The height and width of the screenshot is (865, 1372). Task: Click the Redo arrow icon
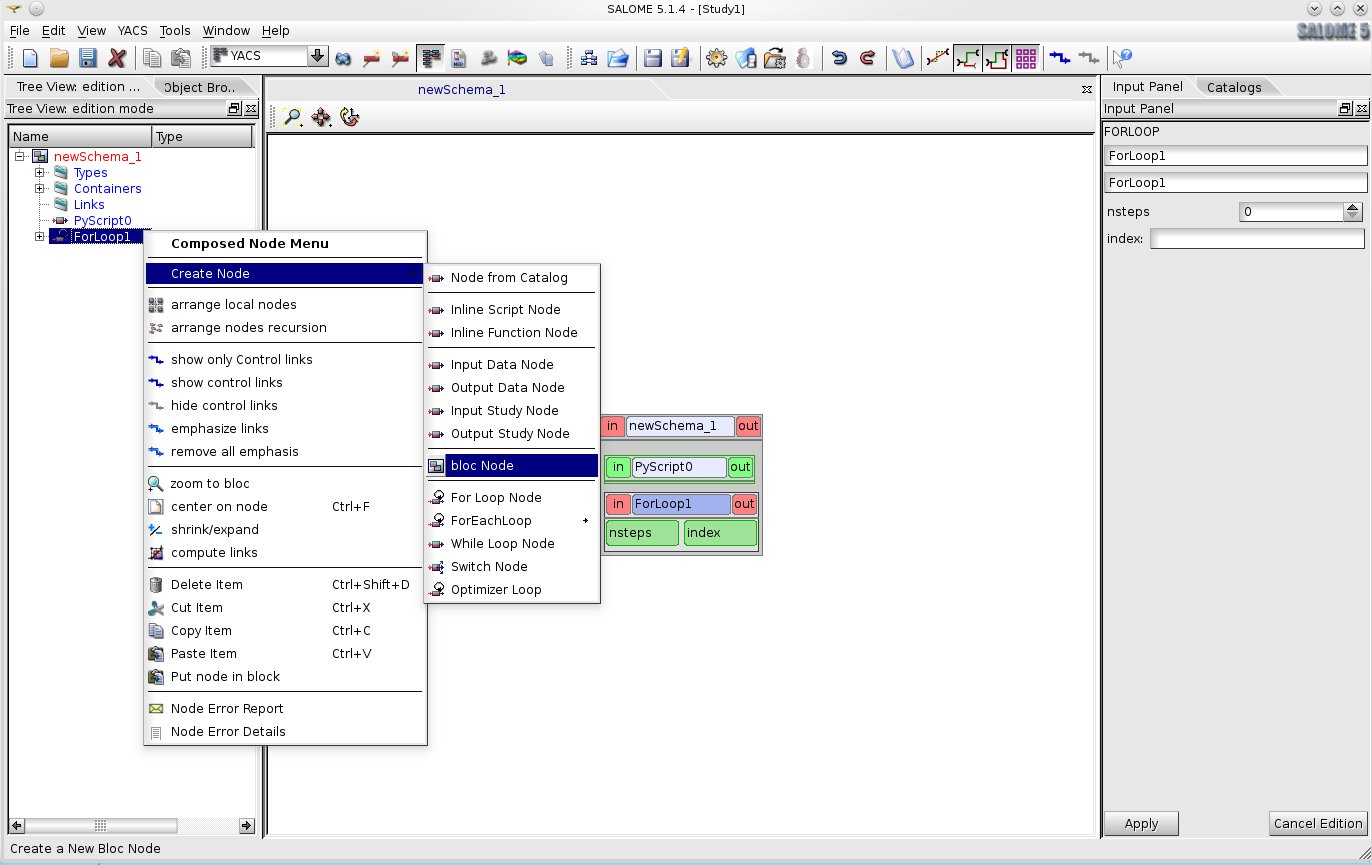[868, 58]
